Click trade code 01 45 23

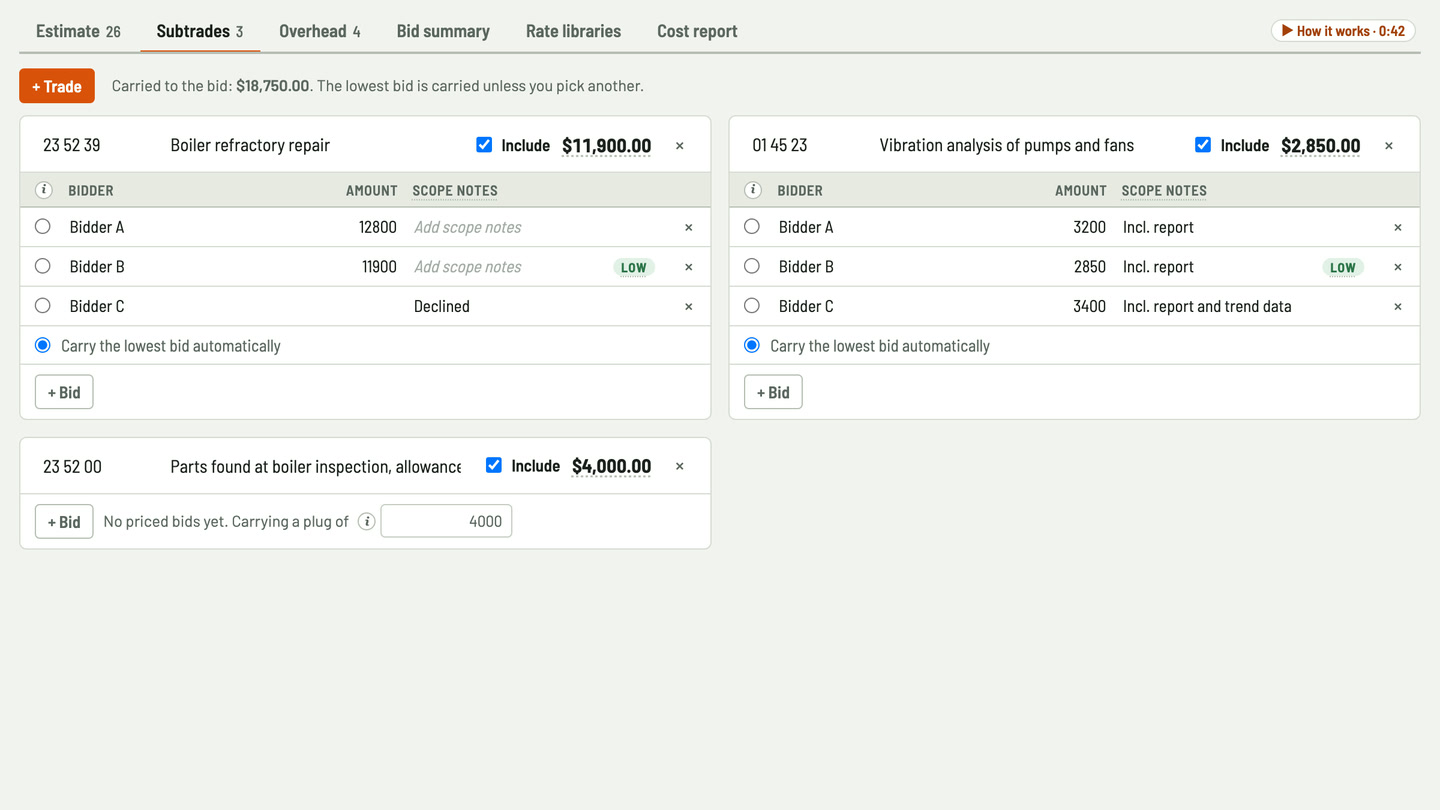(806, 145)
